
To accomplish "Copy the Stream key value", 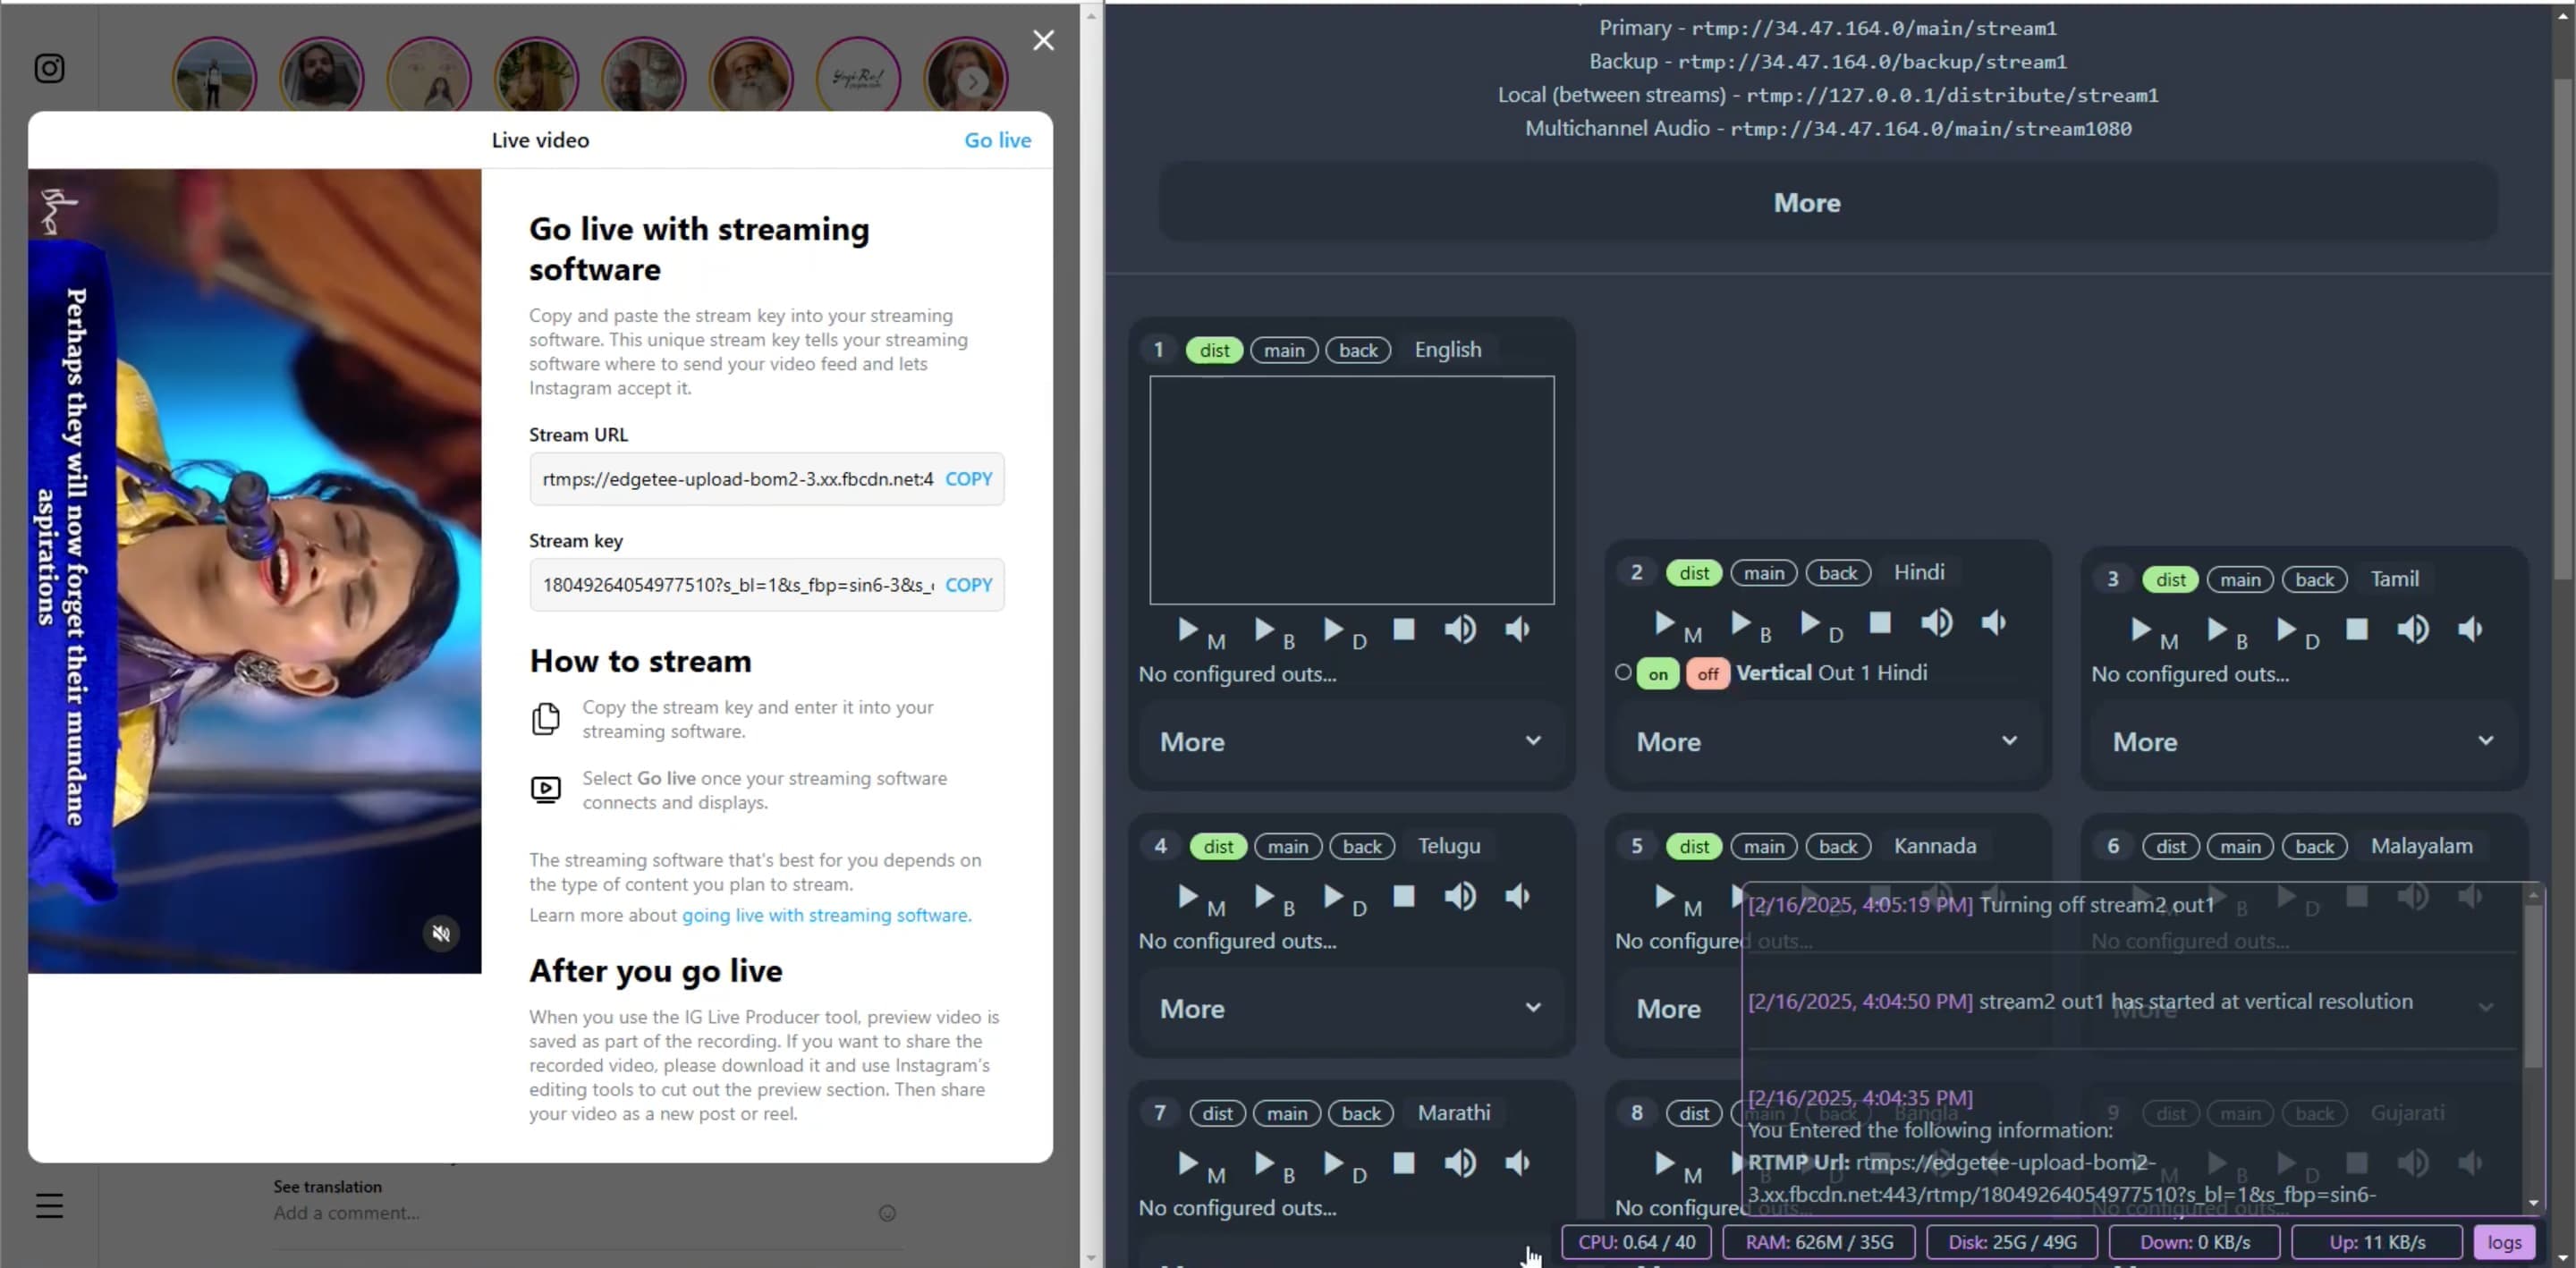I will [968, 585].
